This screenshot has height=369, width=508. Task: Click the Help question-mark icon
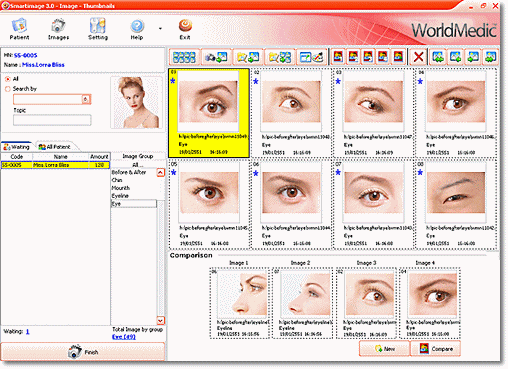point(137,29)
